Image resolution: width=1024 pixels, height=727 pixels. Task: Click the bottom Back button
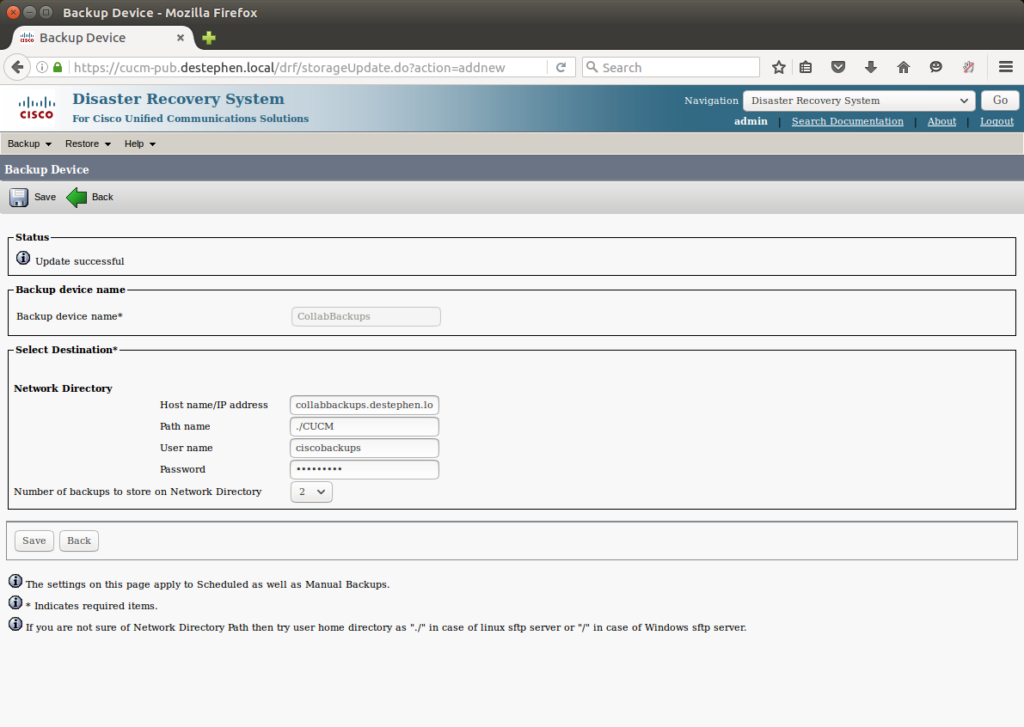click(x=79, y=541)
